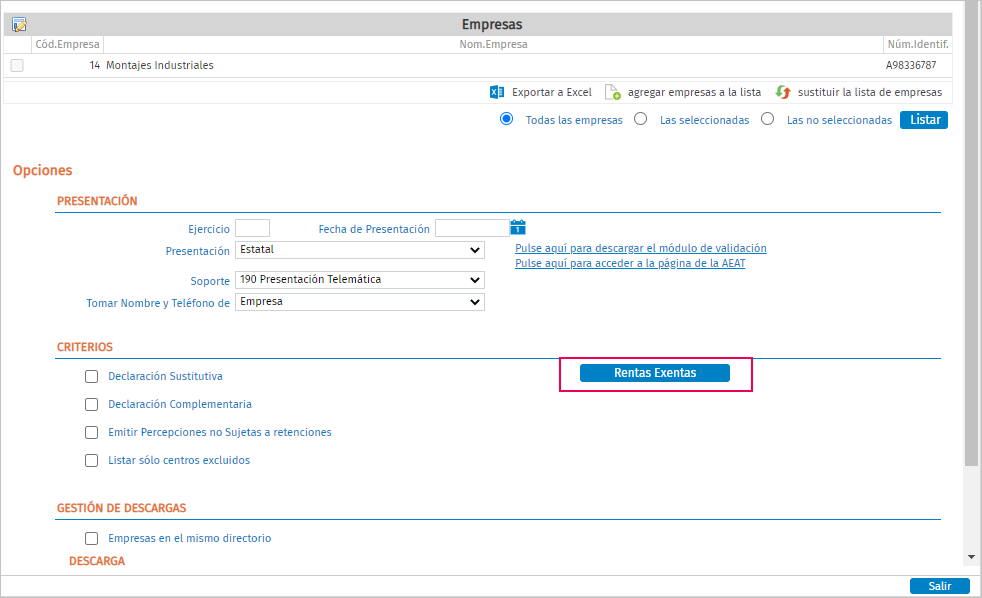Viewport: 982px width, 598px height.
Task: Open link to download the validation module
Action: click(x=640, y=248)
